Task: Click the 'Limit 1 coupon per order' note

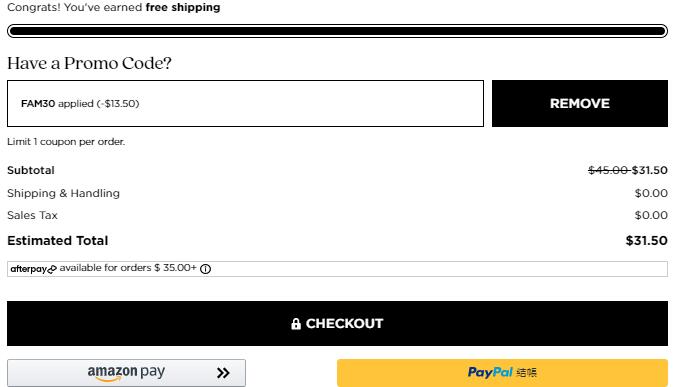Action: pyautogui.click(x=66, y=142)
